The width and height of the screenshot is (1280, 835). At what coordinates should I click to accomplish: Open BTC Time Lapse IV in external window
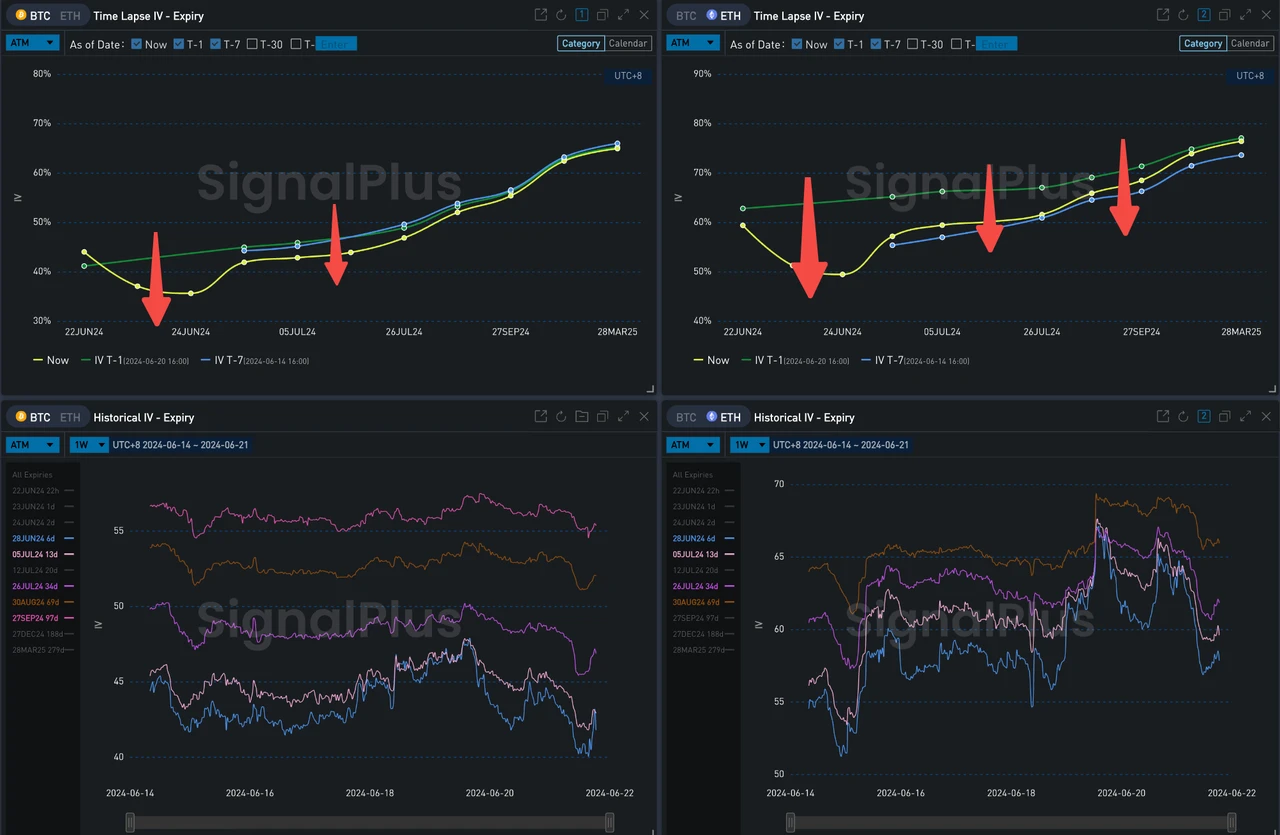click(x=541, y=15)
